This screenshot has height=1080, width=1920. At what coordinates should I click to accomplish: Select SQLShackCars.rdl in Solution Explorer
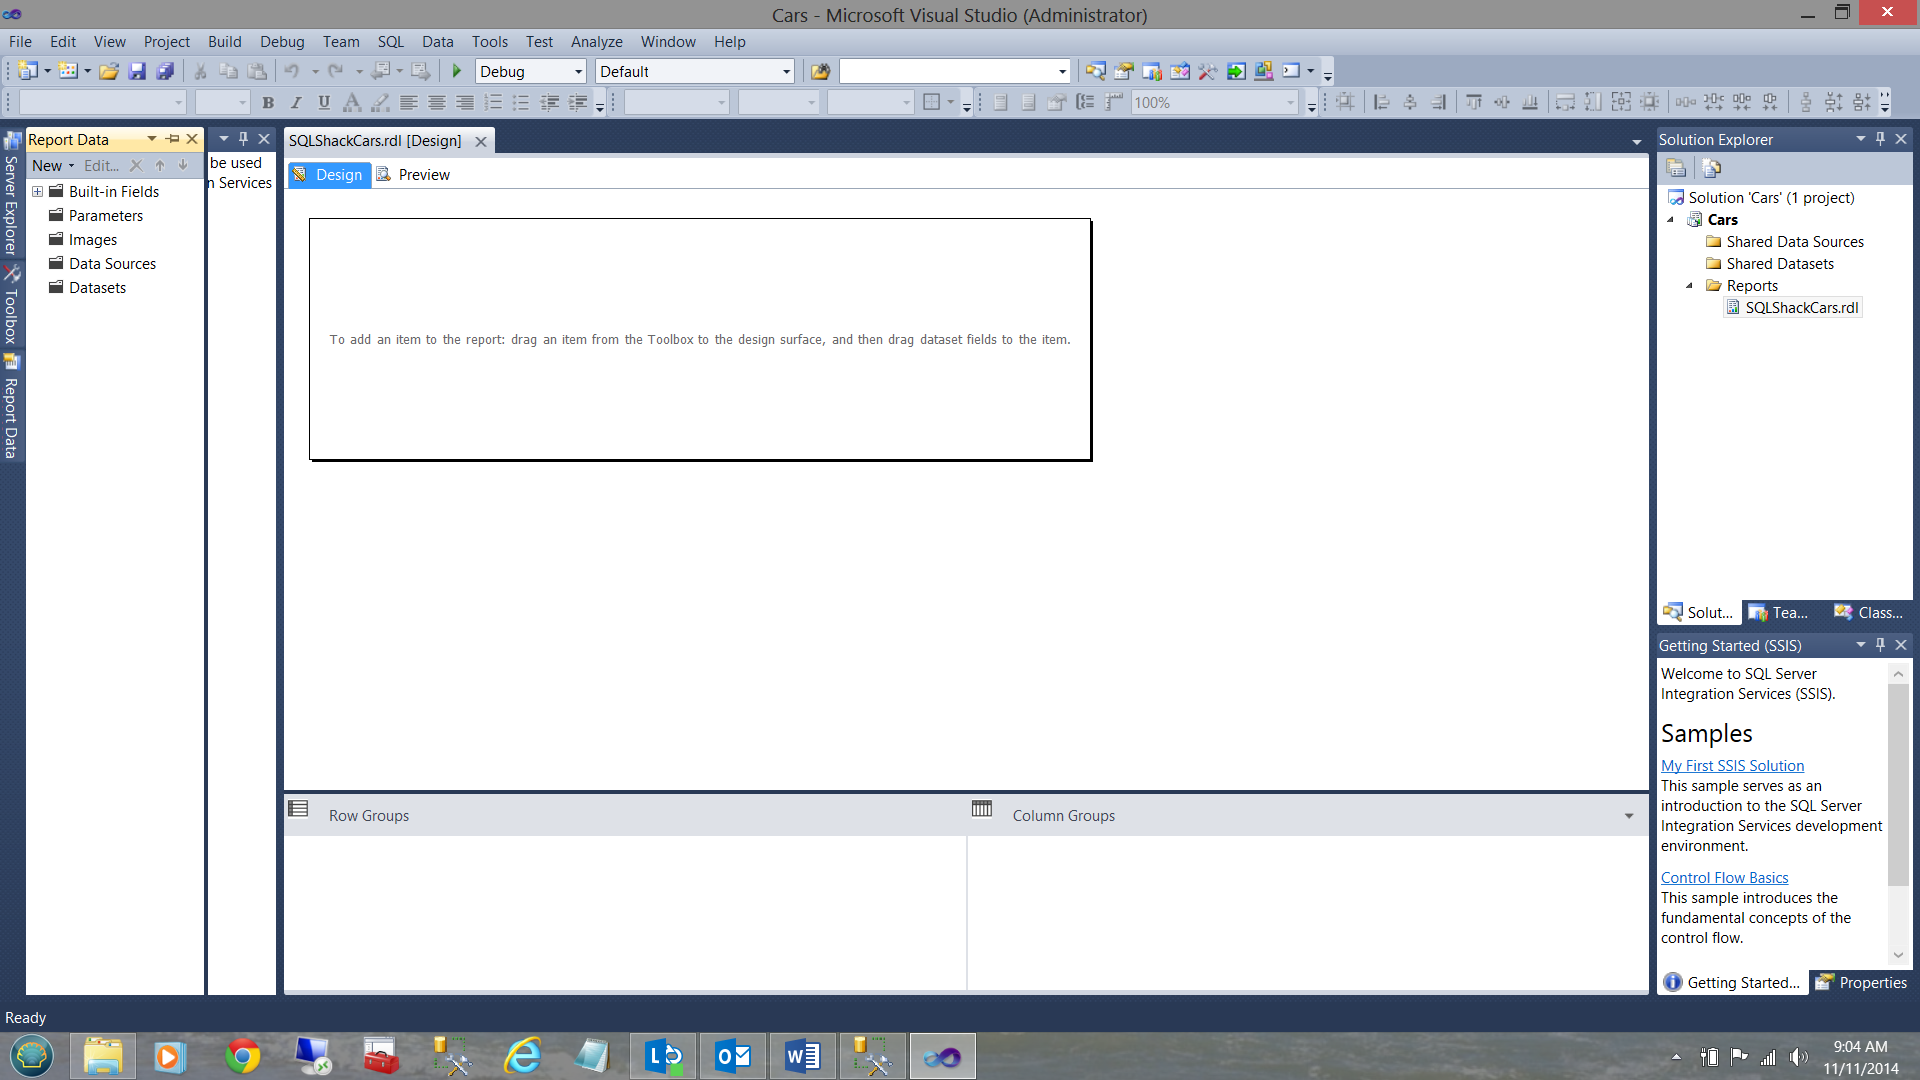tap(1801, 308)
